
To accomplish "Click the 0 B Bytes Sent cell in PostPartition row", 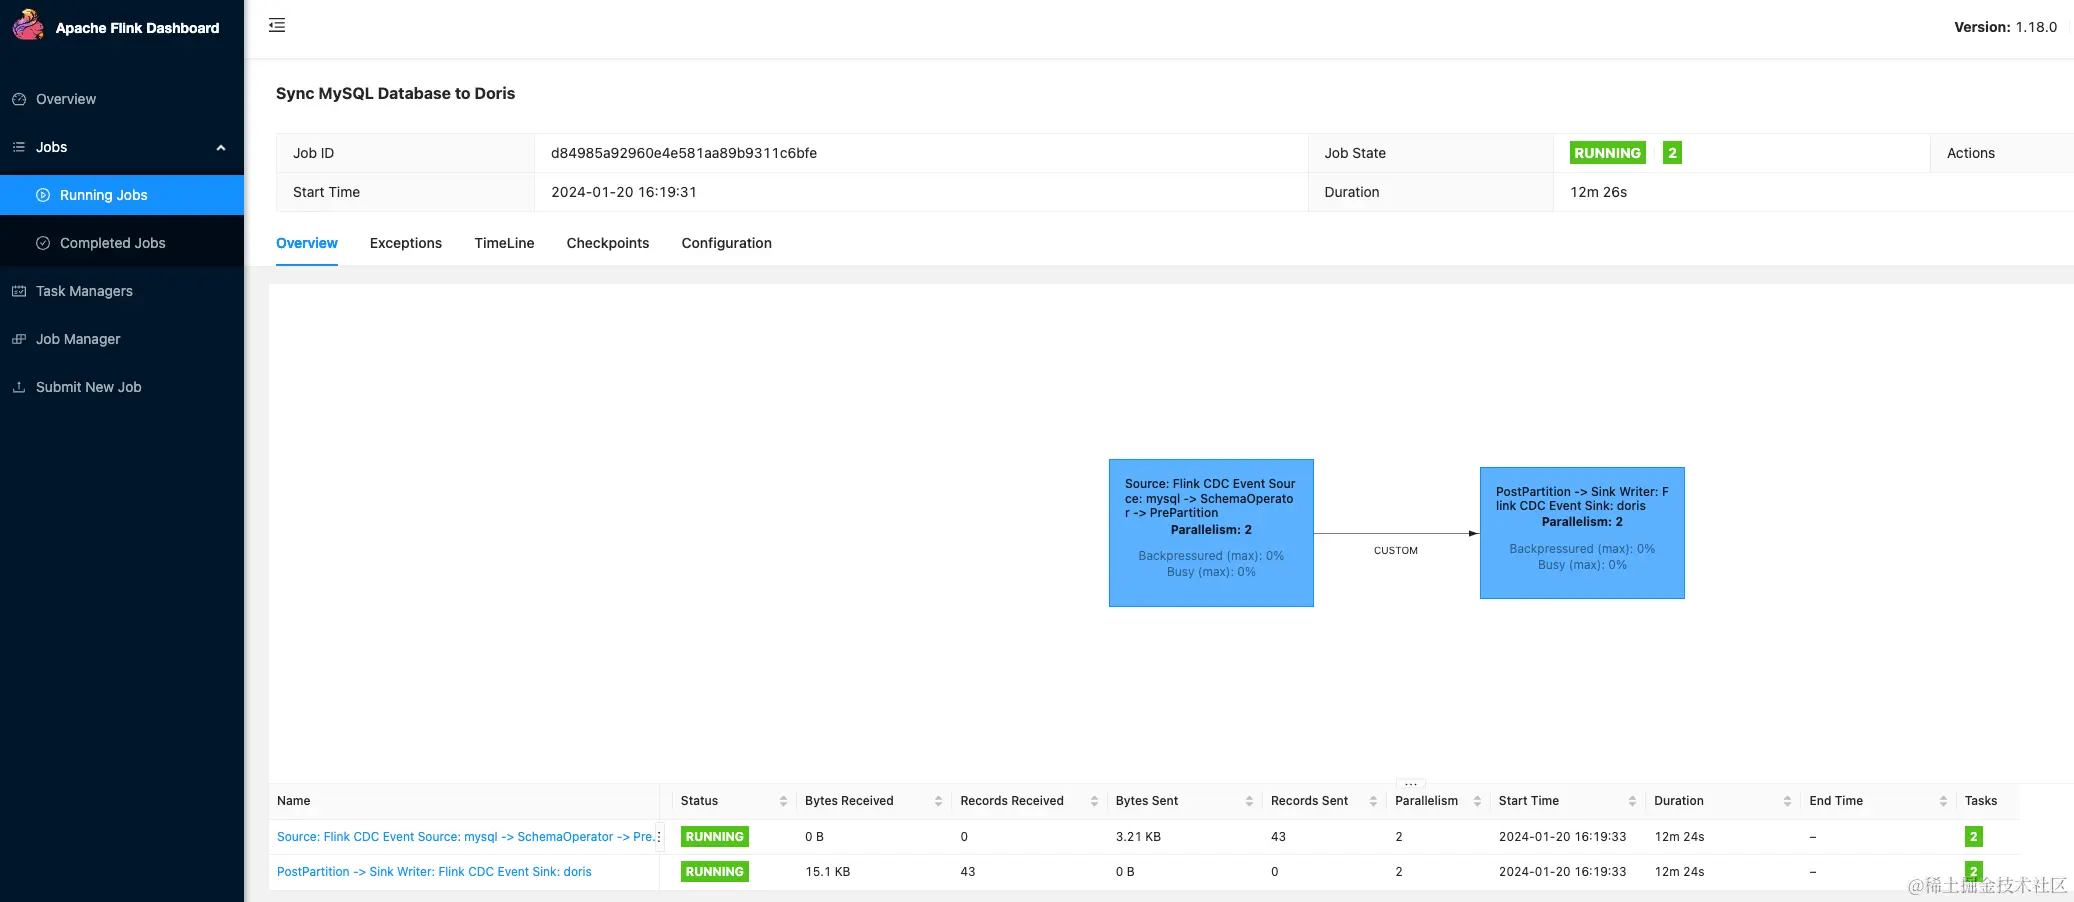I will [x=1125, y=872].
